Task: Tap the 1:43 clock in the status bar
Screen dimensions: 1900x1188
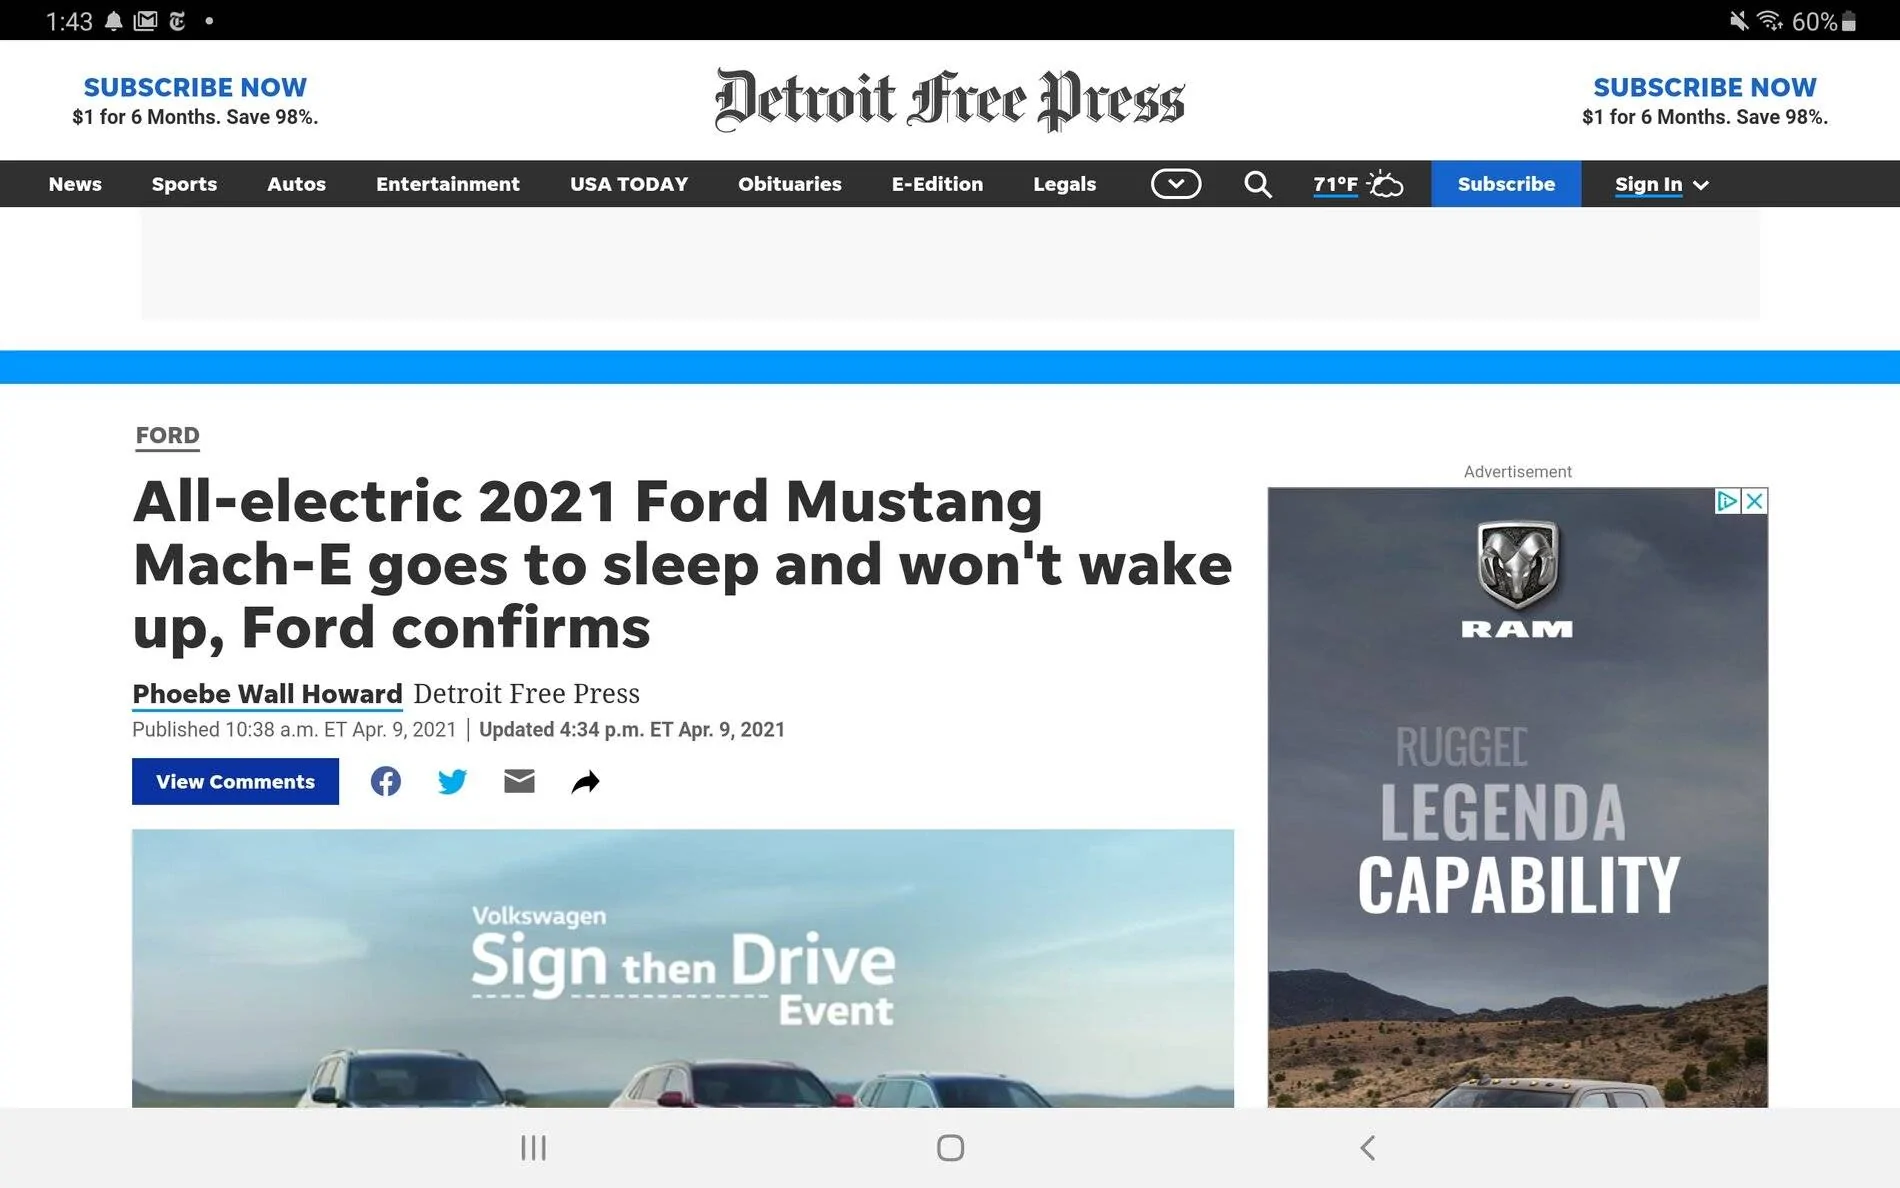Action: (x=69, y=21)
